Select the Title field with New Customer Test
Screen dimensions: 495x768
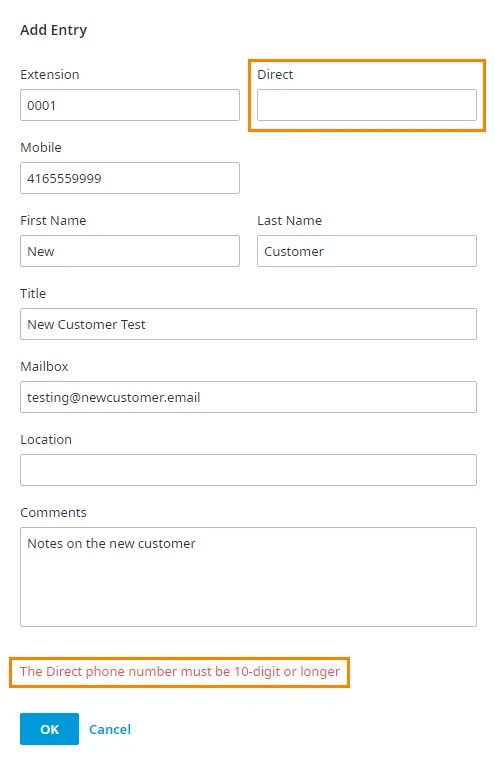click(x=248, y=324)
